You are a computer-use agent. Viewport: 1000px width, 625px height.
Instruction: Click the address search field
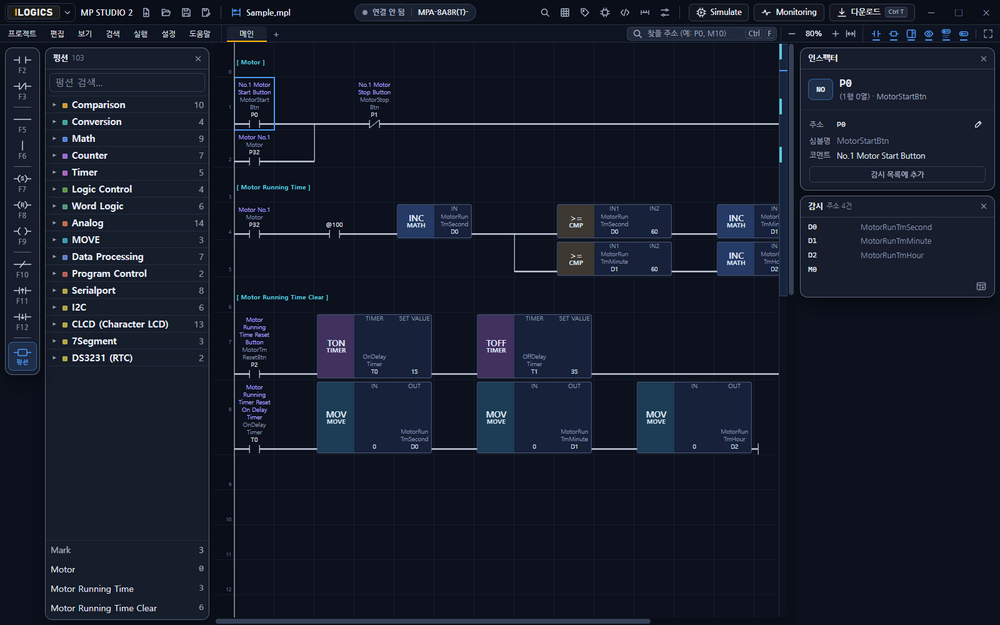click(x=702, y=34)
